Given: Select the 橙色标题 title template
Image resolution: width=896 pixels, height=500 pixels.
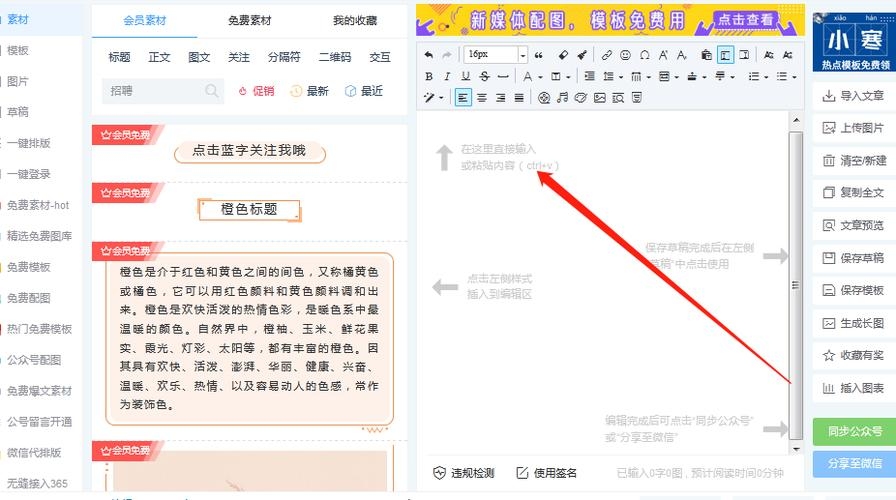Looking at the screenshot, I should 249,209.
